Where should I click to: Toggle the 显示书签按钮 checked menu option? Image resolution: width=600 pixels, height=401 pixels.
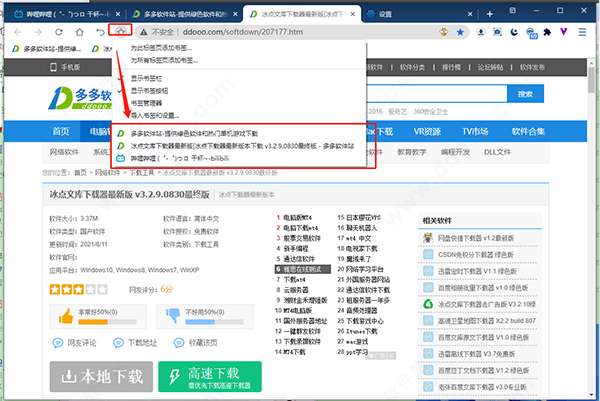[149, 91]
